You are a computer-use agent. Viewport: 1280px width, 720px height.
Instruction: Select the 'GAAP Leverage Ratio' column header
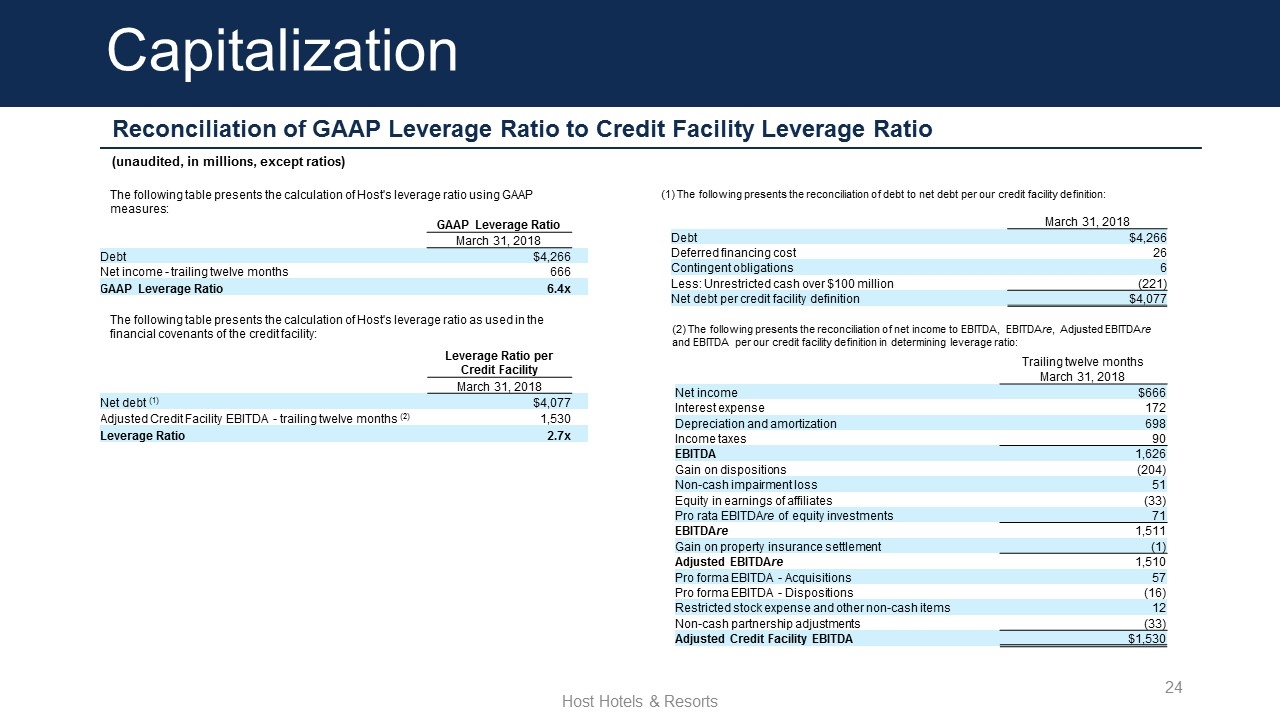click(x=498, y=225)
